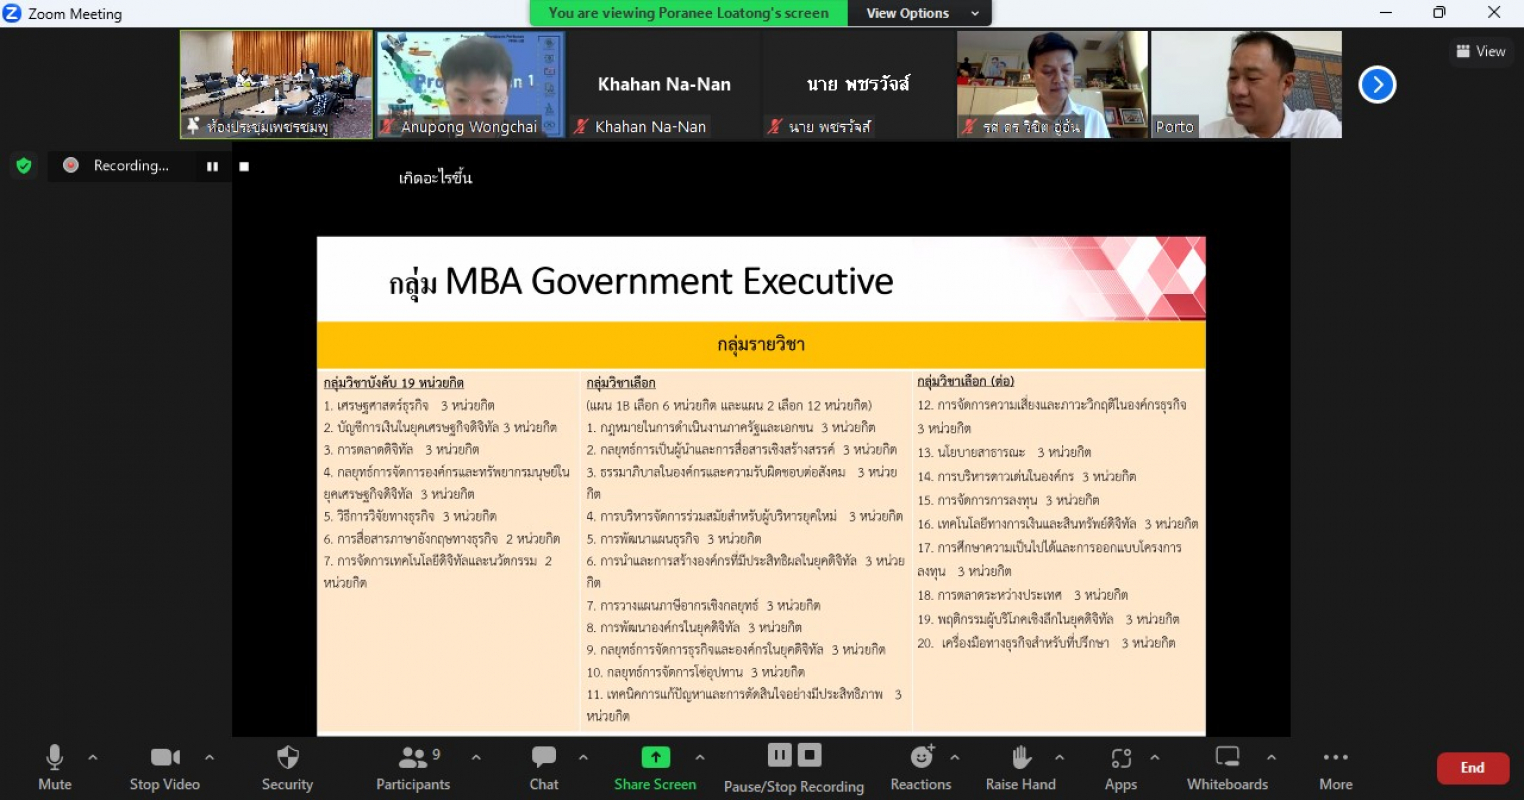This screenshot has width=1524, height=800.
Task: Expand arrow next to Participants
Action: (476, 758)
